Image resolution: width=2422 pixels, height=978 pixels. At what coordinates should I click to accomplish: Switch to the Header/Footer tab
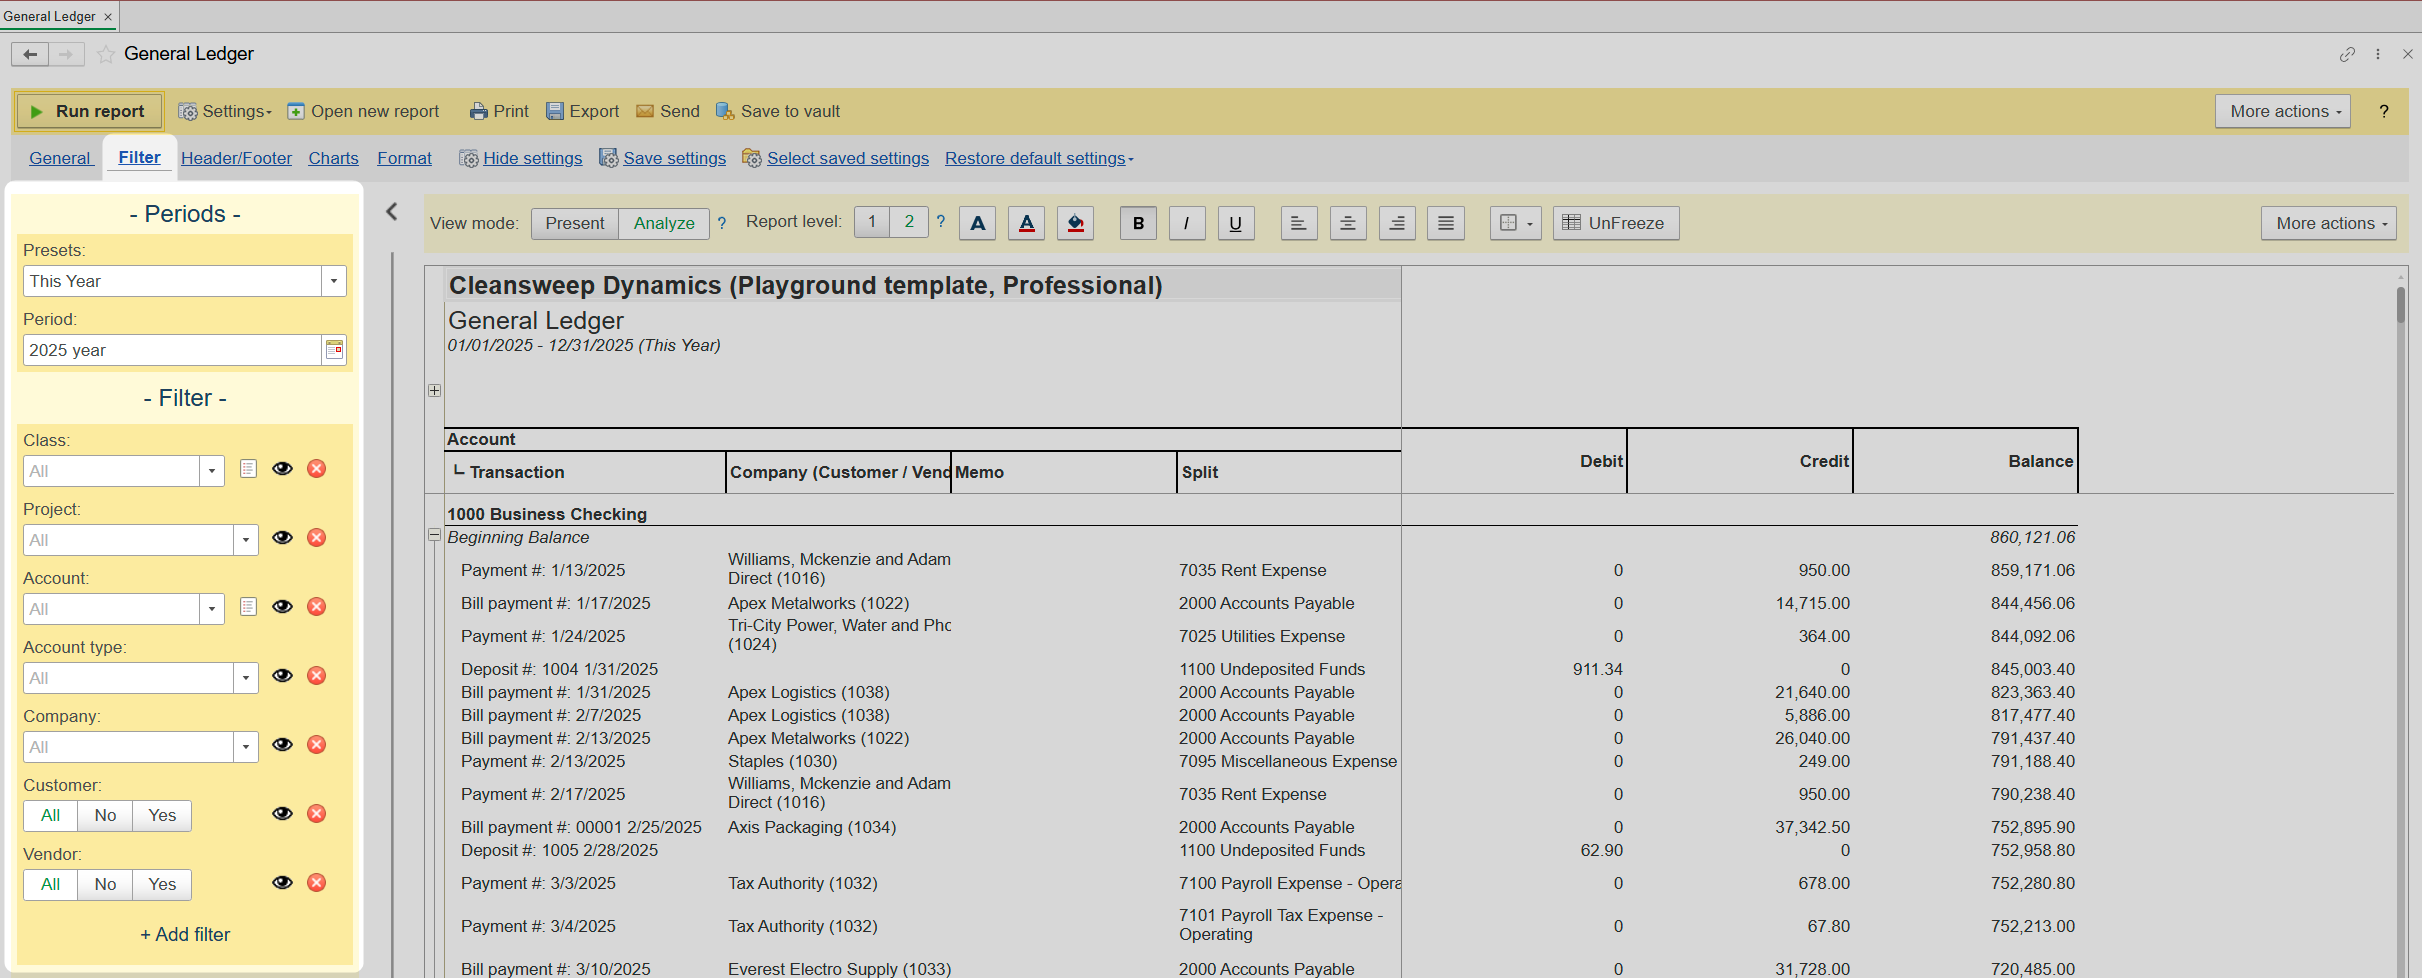click(236, 158)
